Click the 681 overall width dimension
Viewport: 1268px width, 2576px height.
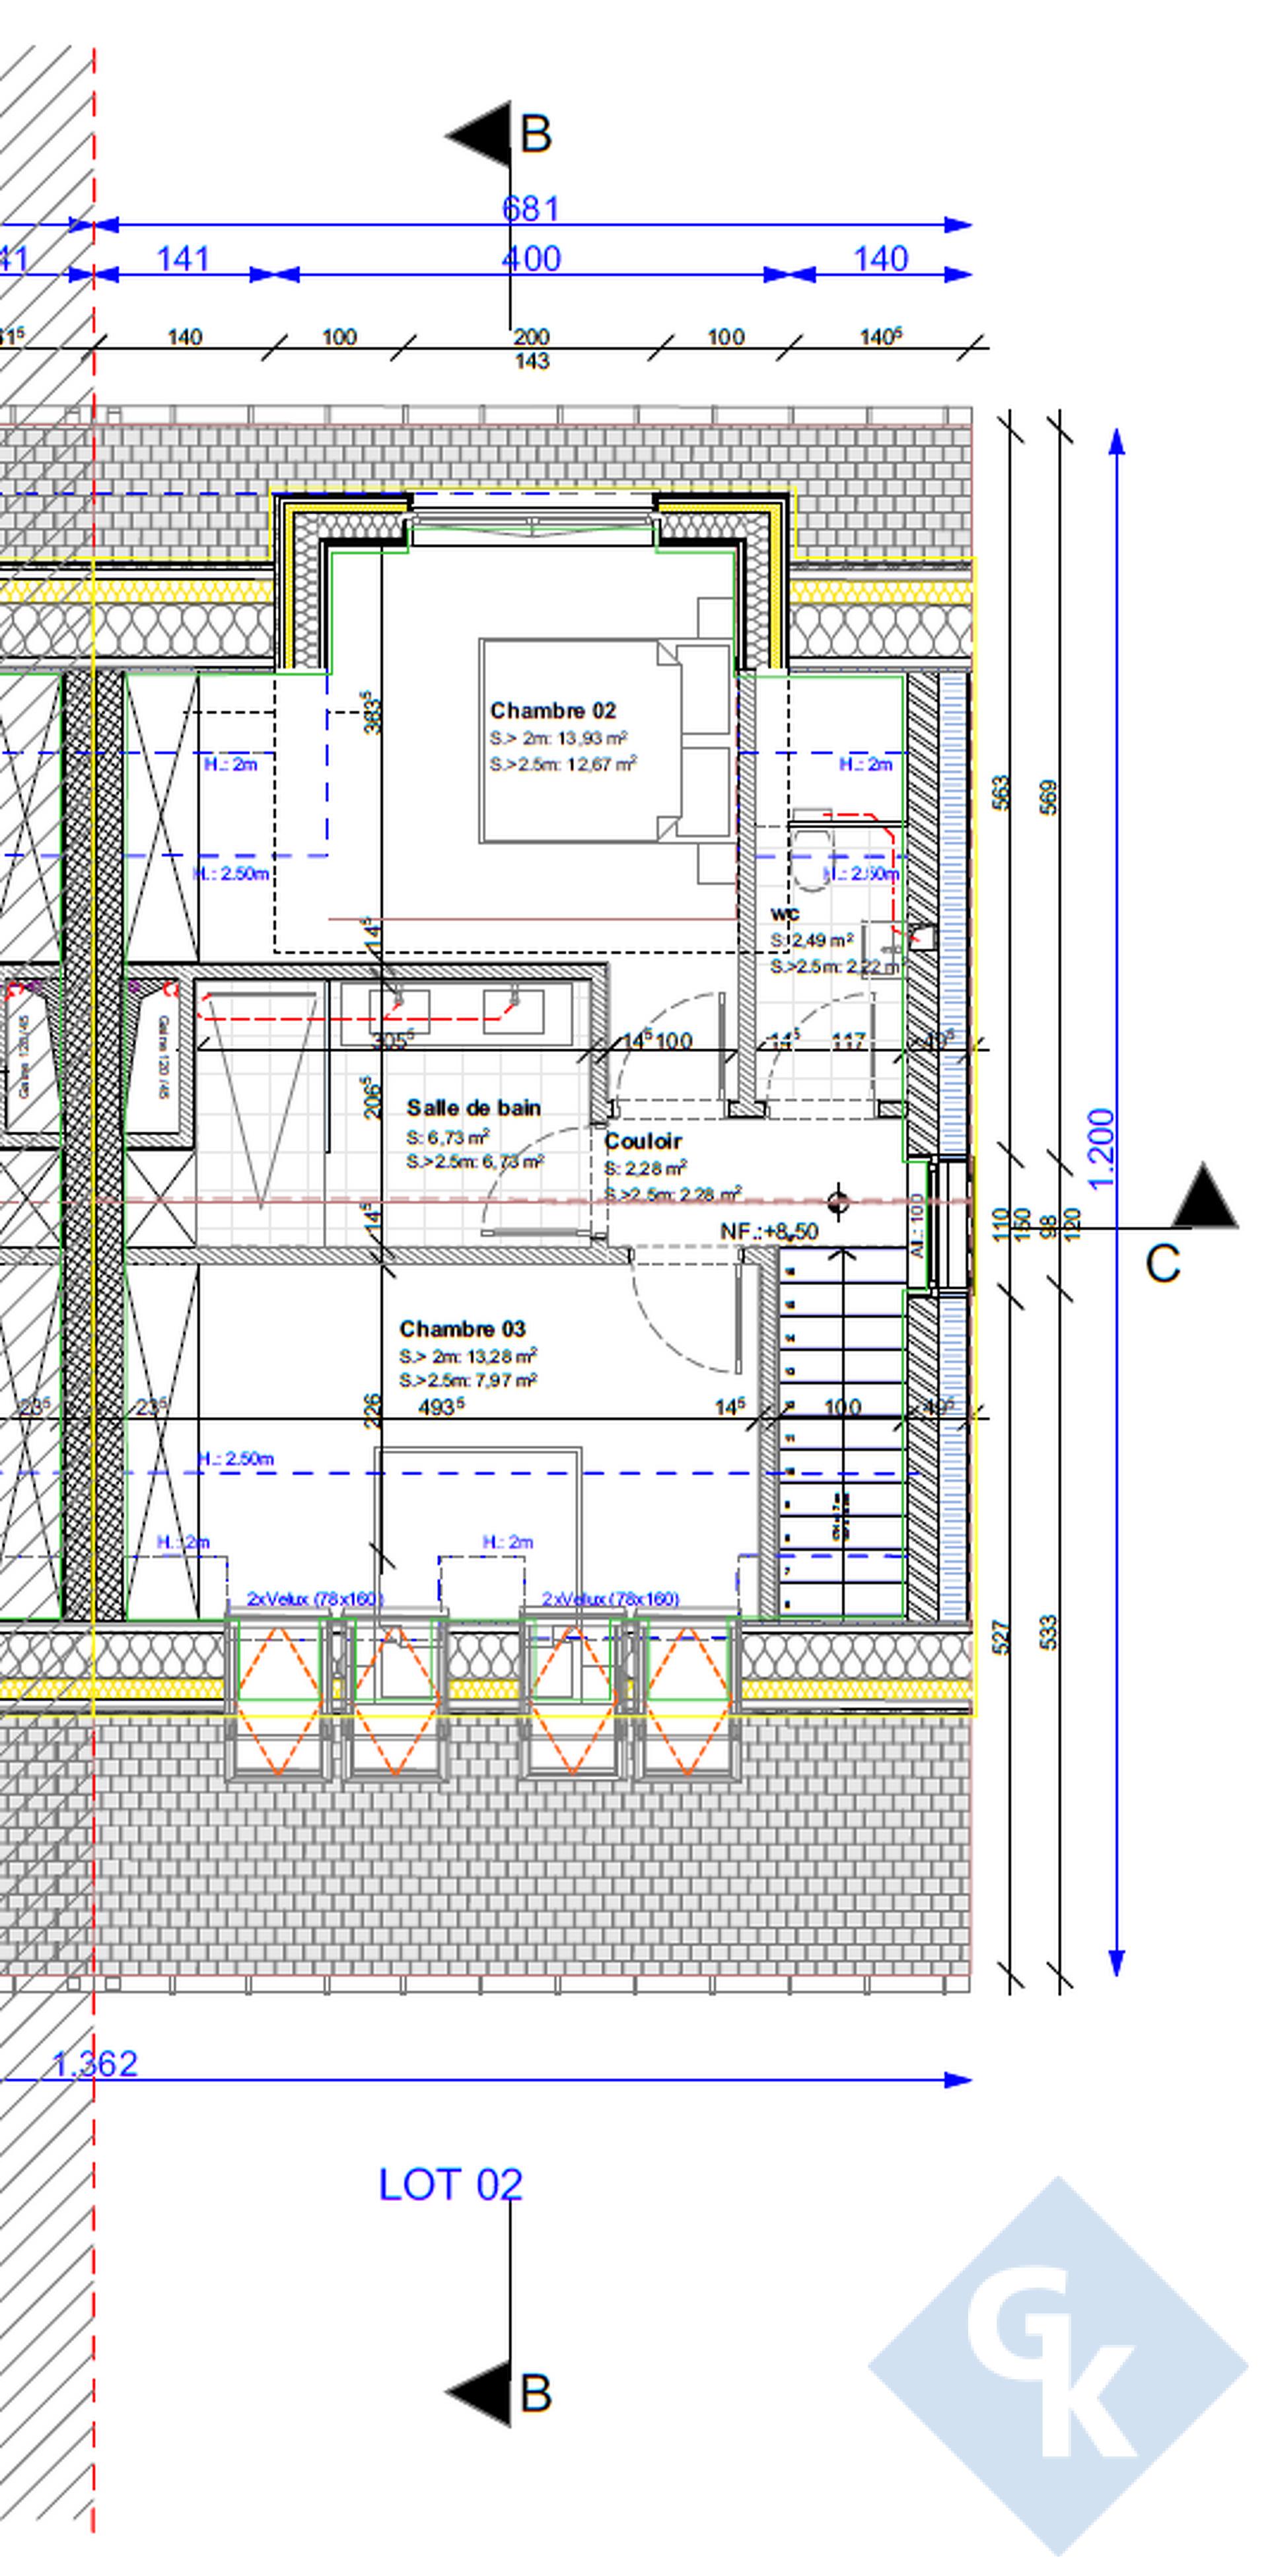pos(530,209)
